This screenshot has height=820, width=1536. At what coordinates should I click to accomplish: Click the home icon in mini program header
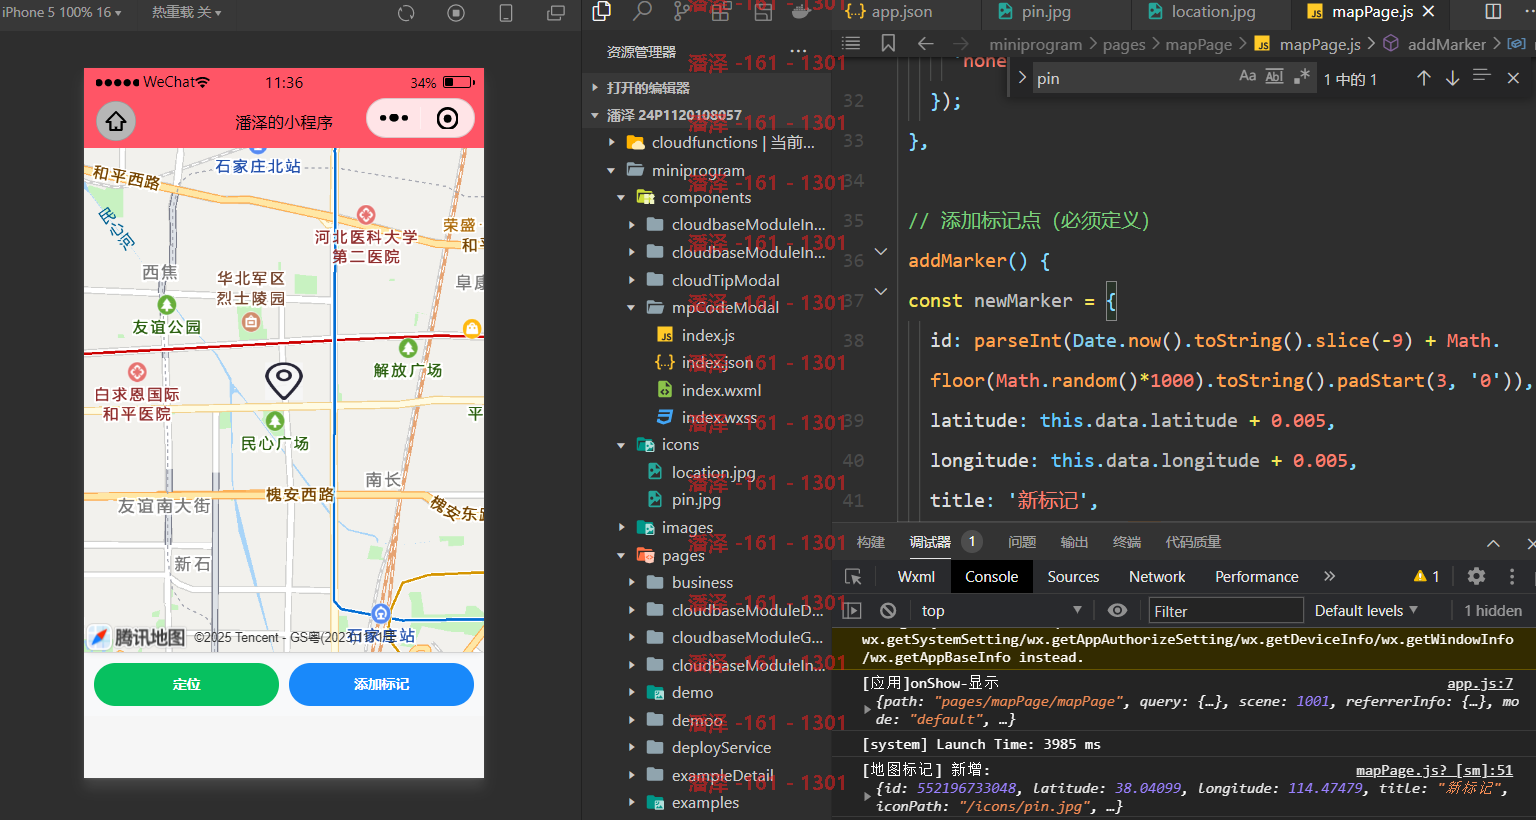pos(116,121)
